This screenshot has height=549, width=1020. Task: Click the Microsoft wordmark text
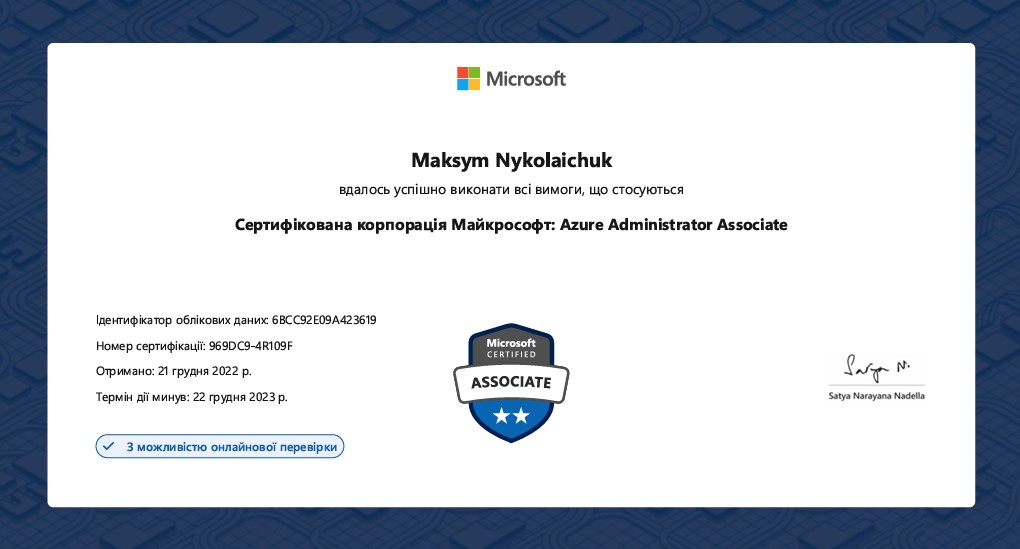(x=526, y=78)
